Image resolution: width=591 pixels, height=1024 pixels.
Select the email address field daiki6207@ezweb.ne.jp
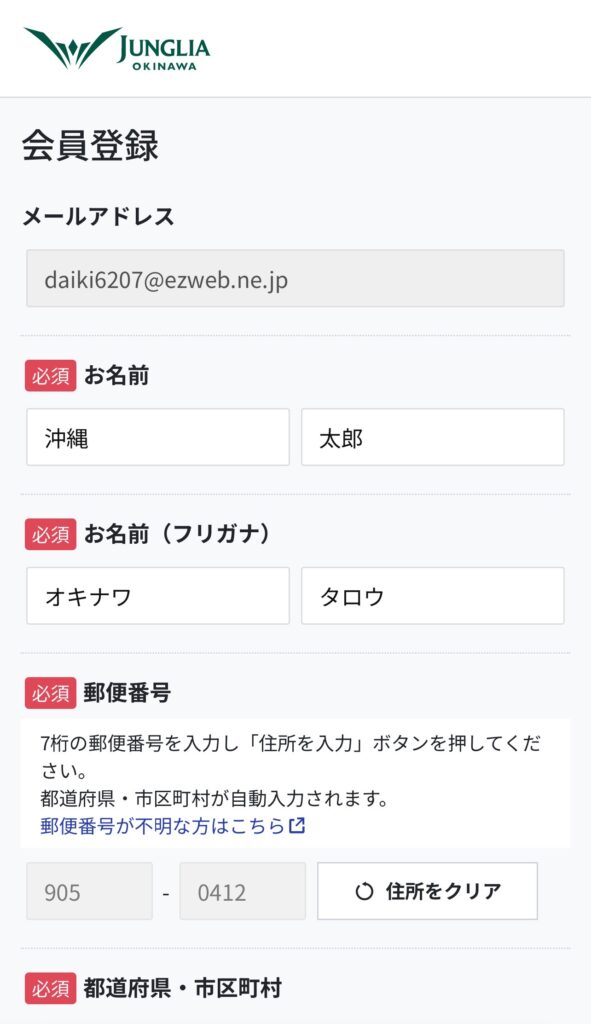click(x=295, y=278)
